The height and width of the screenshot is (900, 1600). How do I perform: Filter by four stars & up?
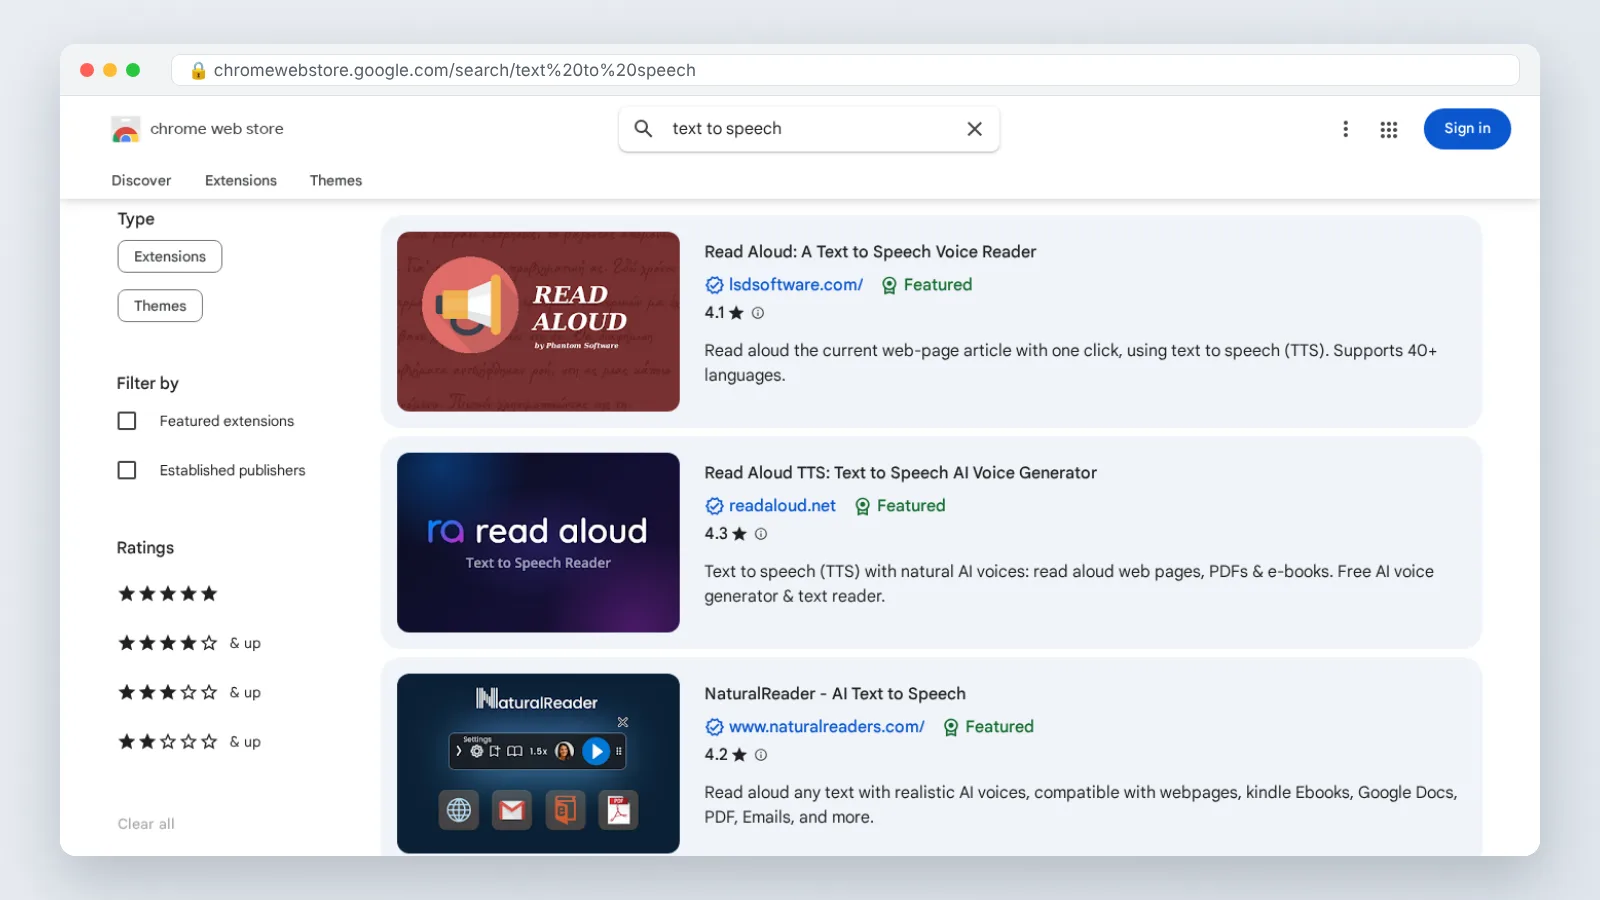[x=189, y=643]
